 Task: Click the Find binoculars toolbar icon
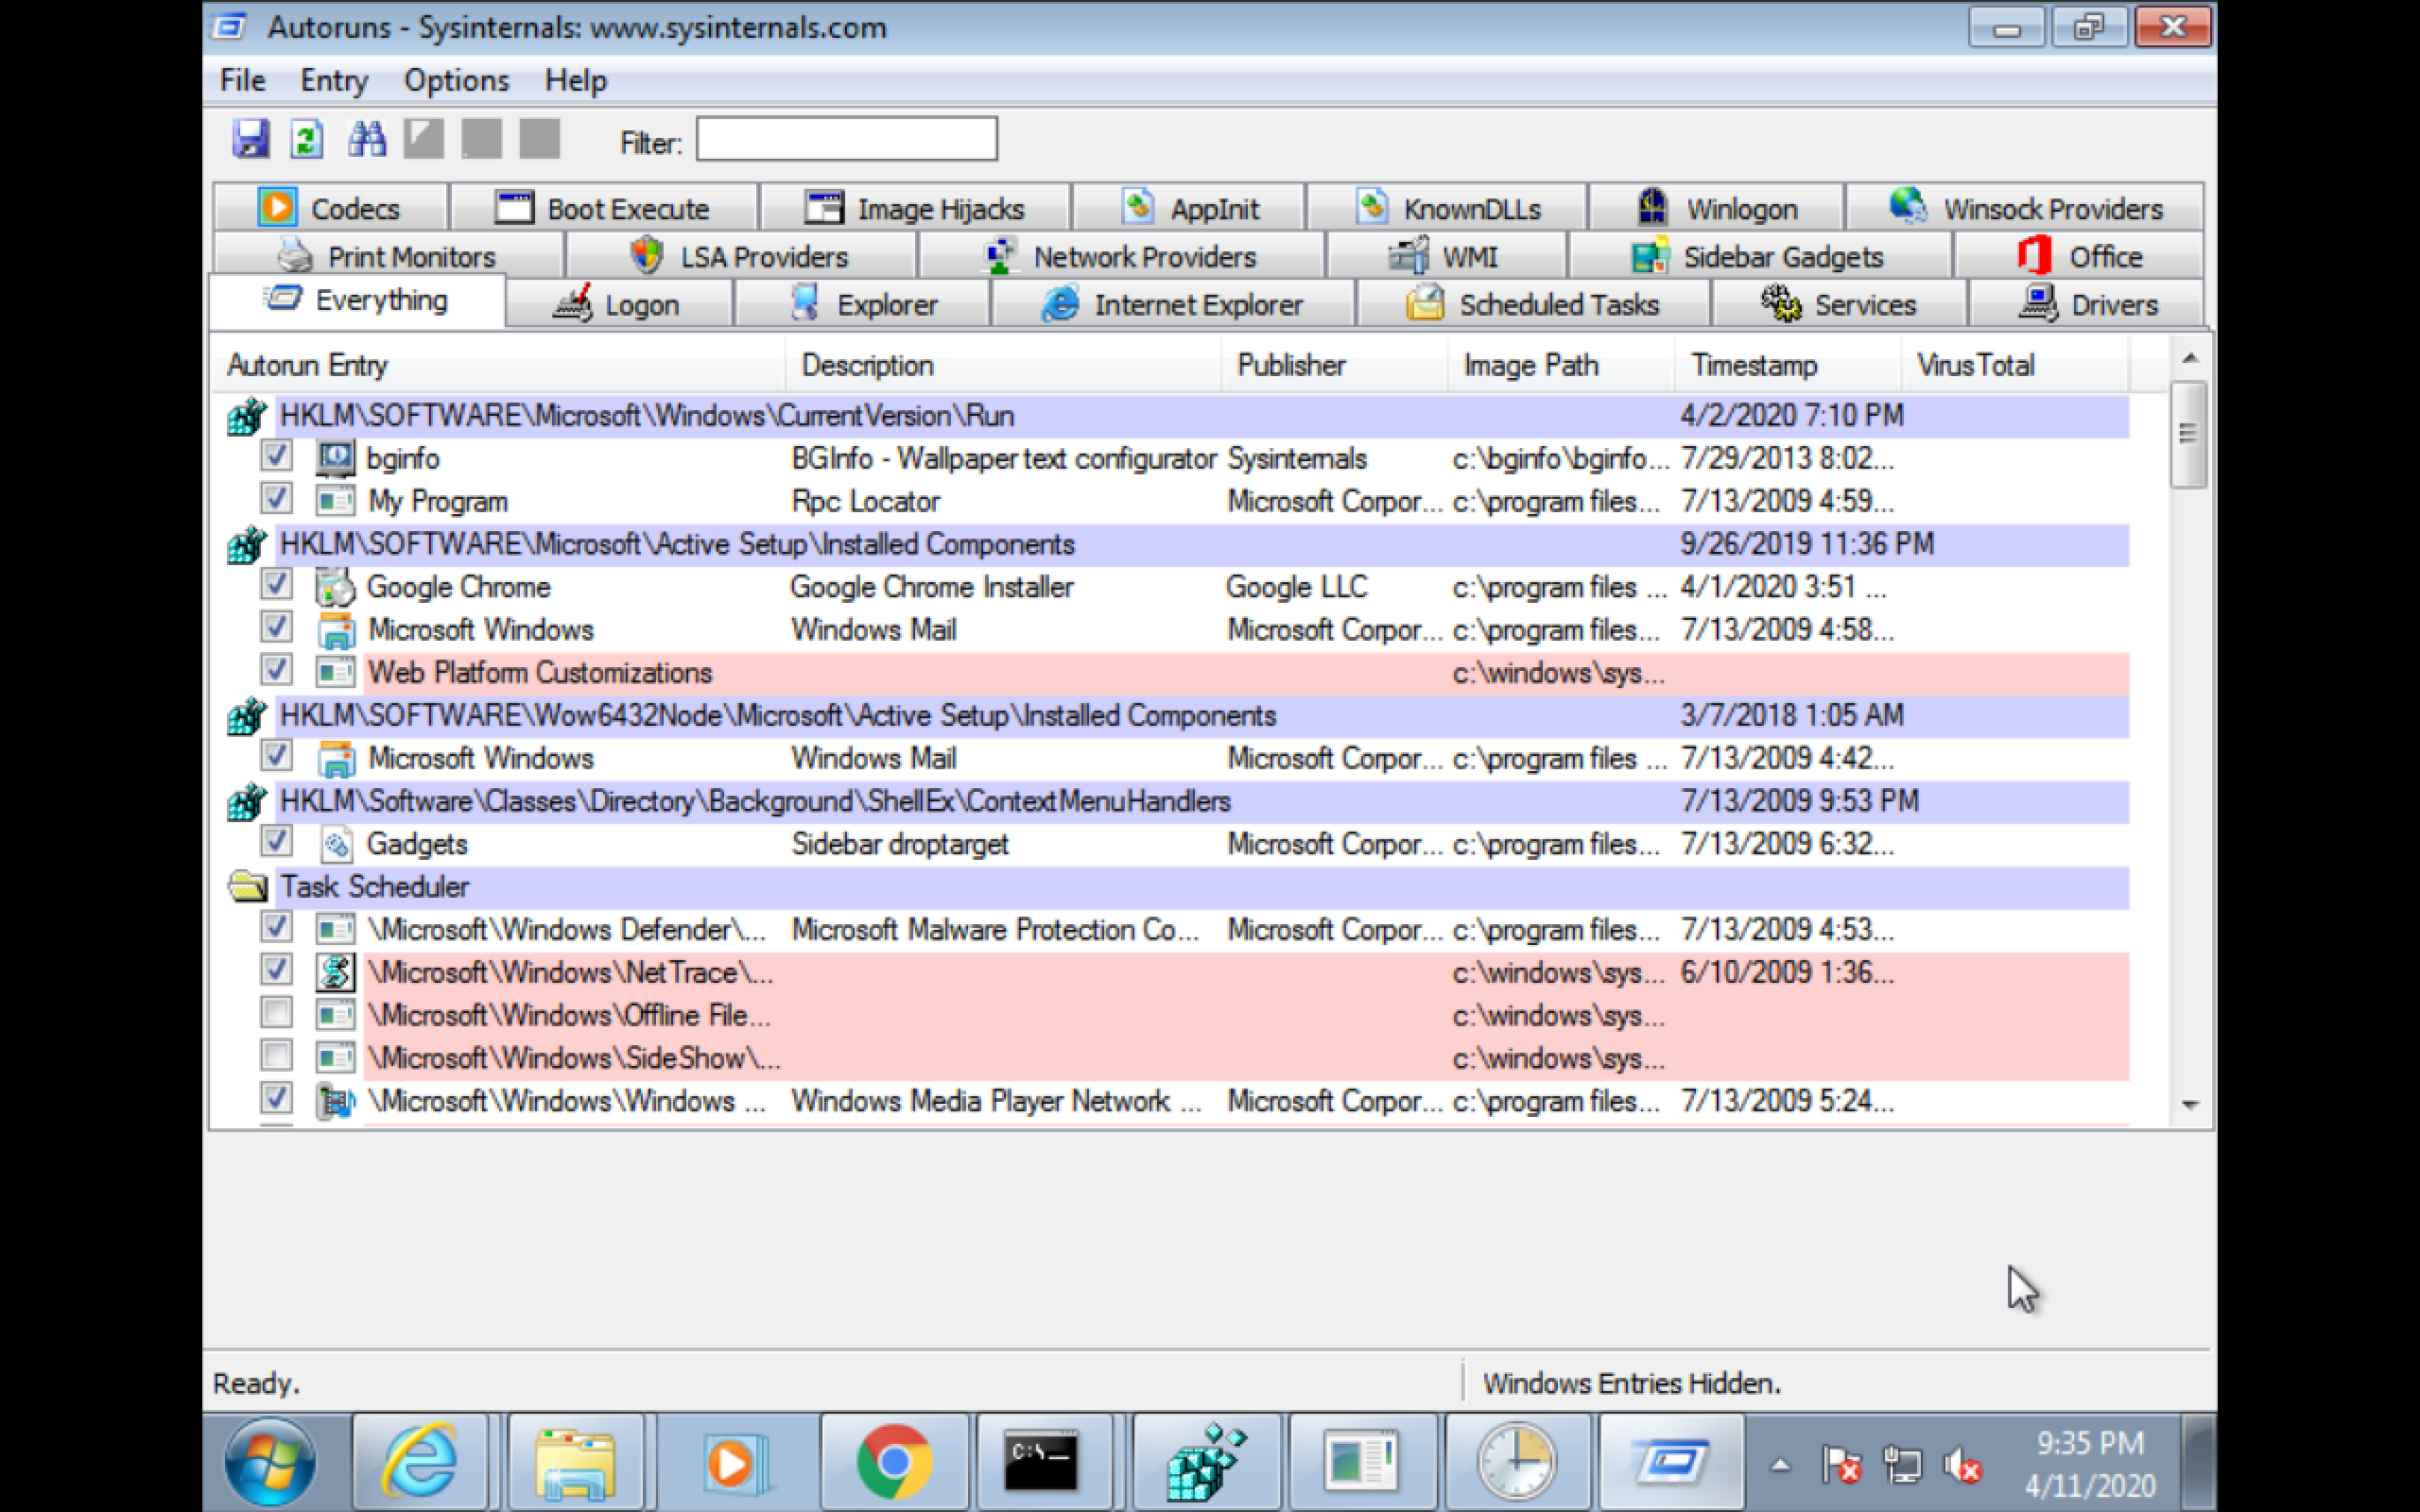(366, 139)
